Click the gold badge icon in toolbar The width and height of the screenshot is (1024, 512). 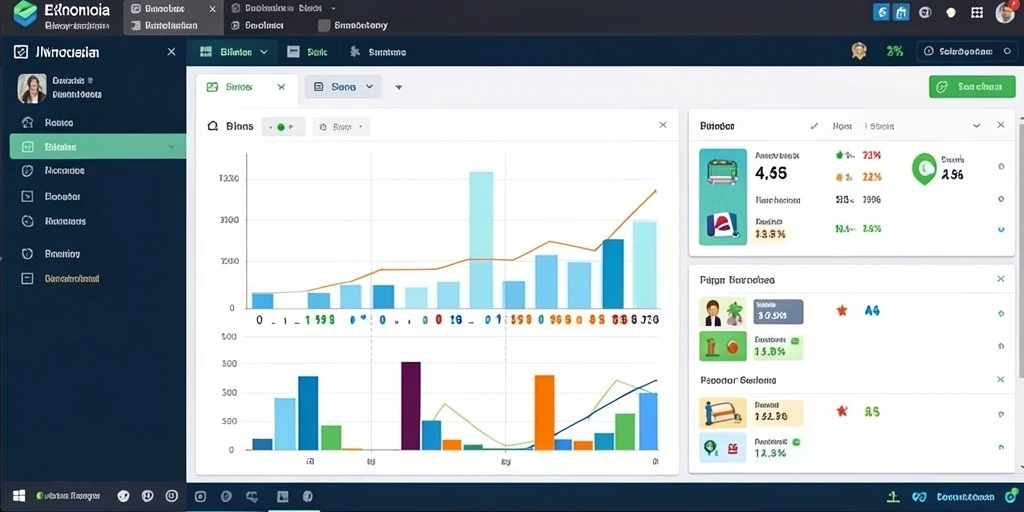pyautogui.click(x=859, y=51)
